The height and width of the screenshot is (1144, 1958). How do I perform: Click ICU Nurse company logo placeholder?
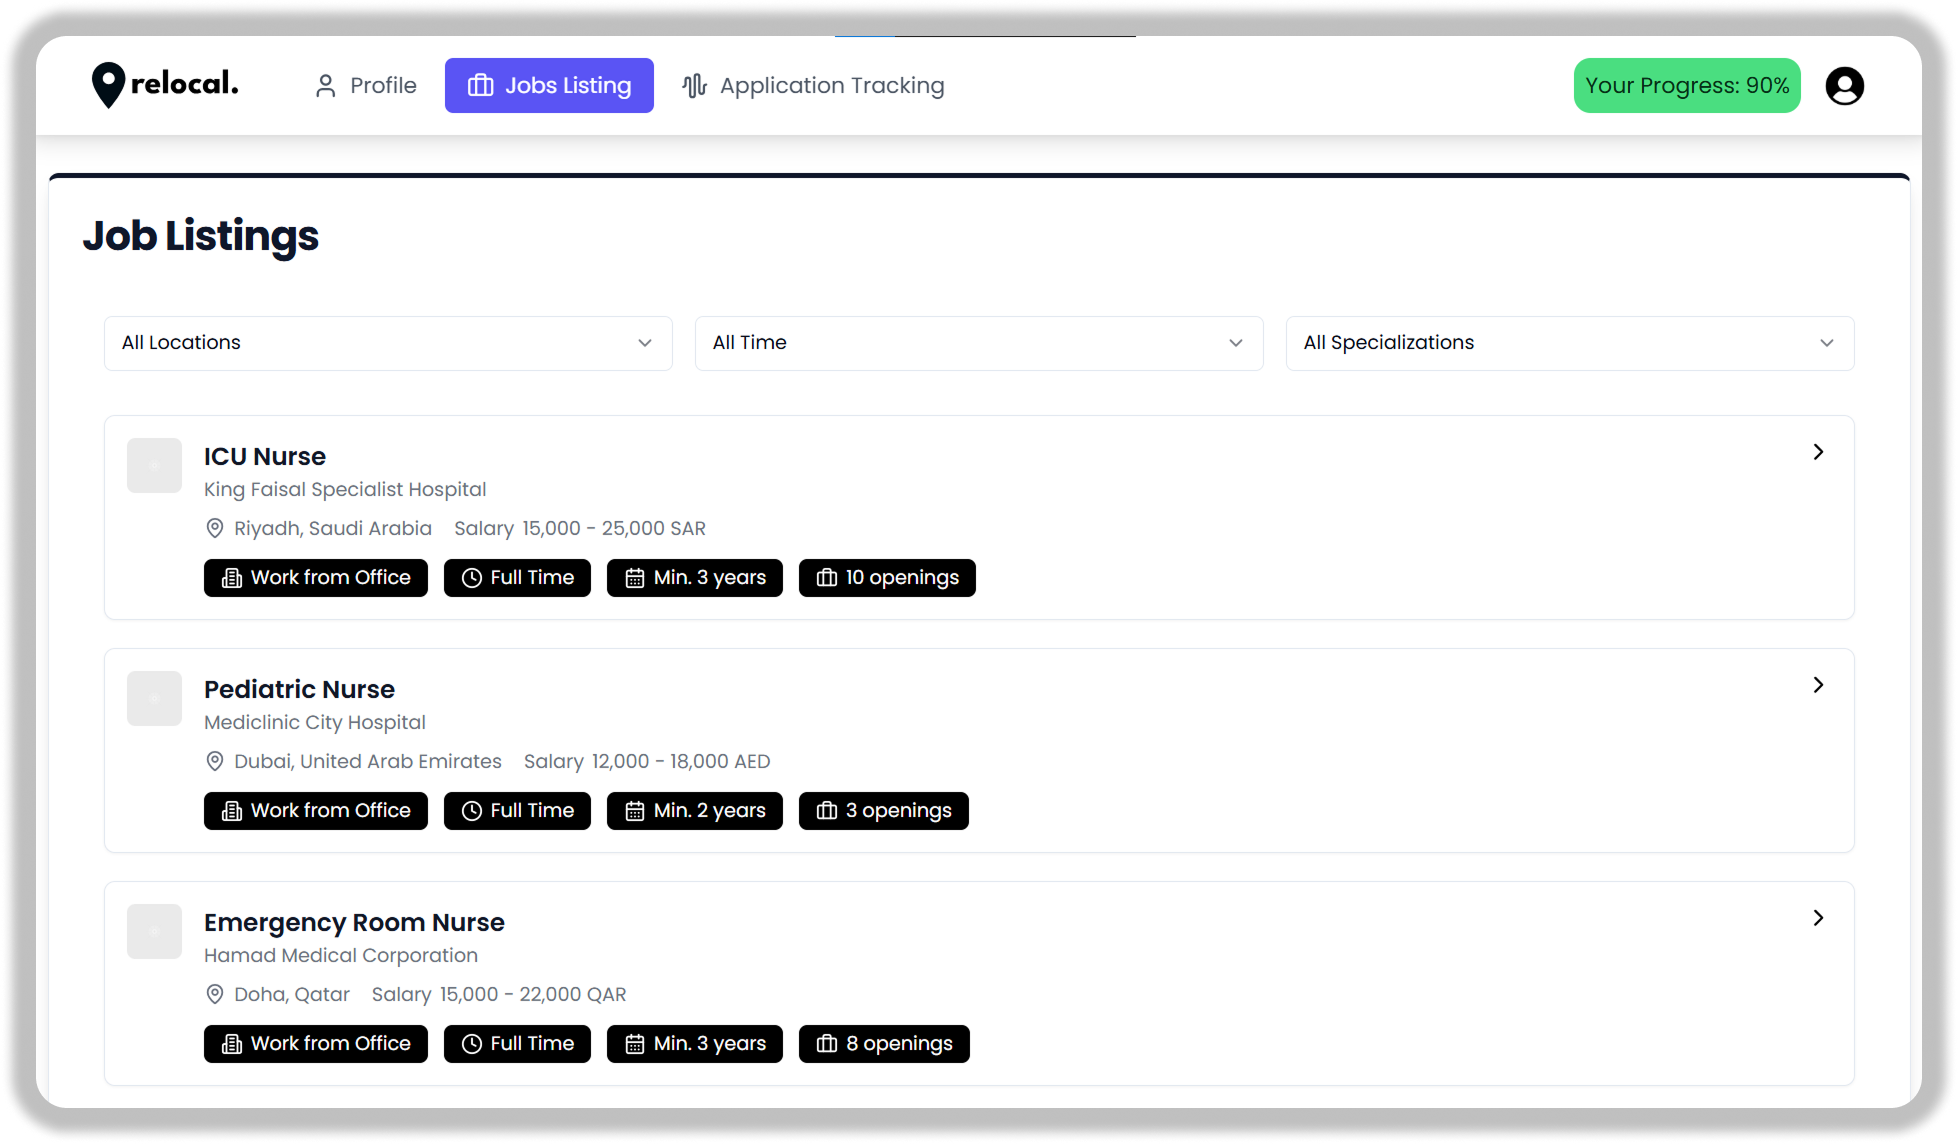[x=154, y=465]
